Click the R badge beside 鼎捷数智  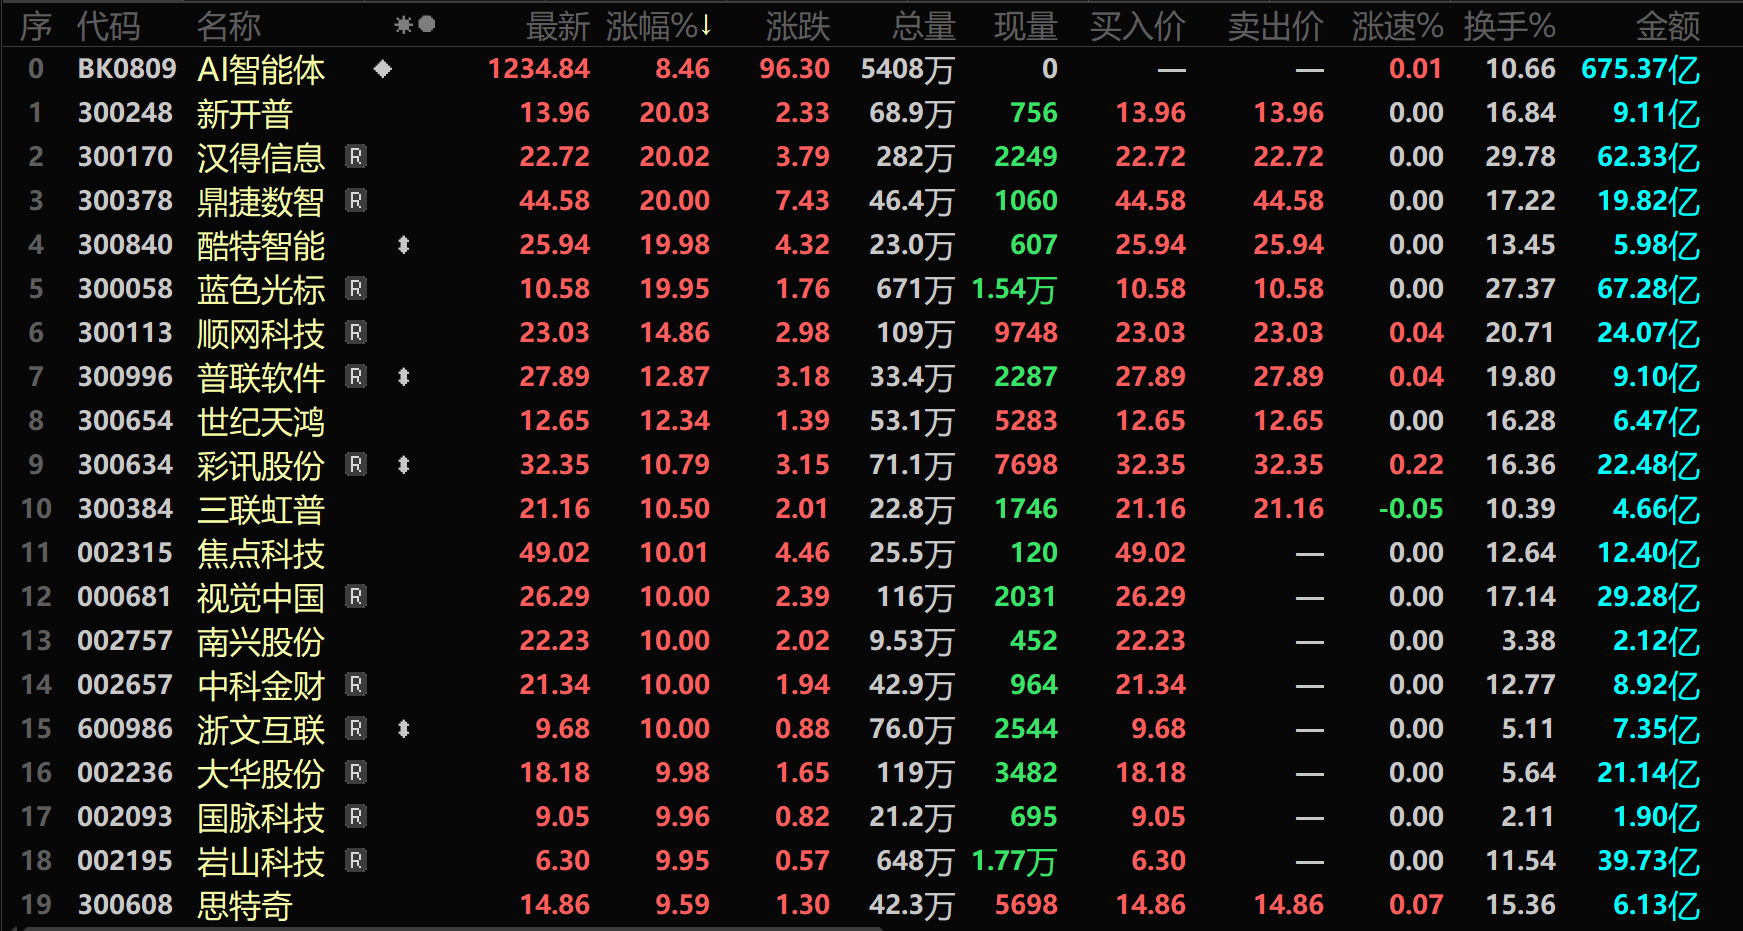pyautogui.click(x=355, y=201)
